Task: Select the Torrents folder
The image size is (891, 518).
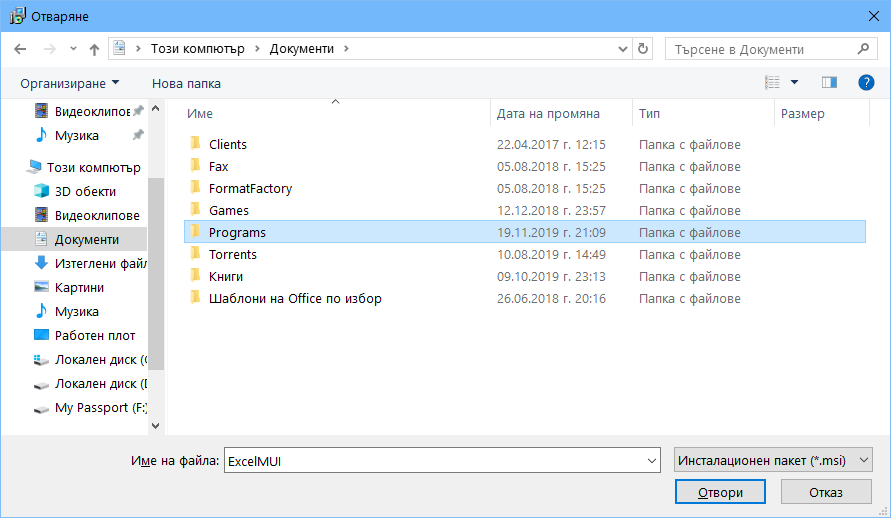Action: point(233,254)
